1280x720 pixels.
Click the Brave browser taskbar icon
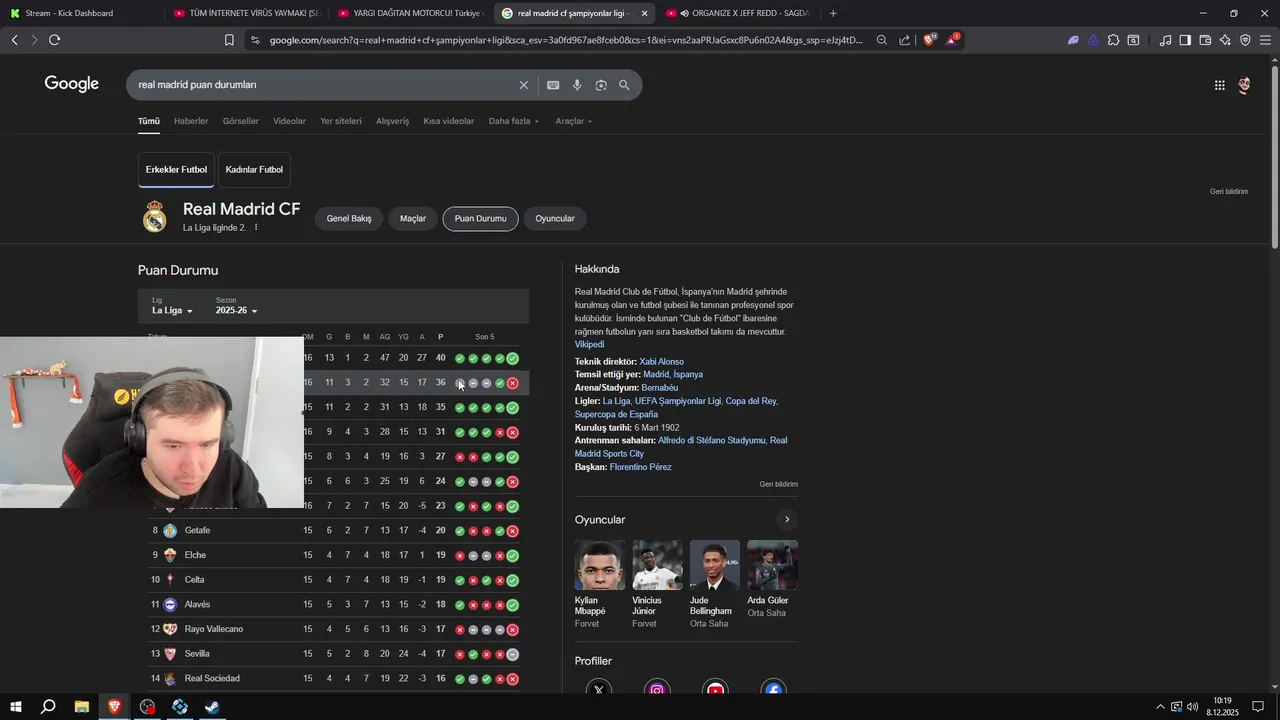114,707
